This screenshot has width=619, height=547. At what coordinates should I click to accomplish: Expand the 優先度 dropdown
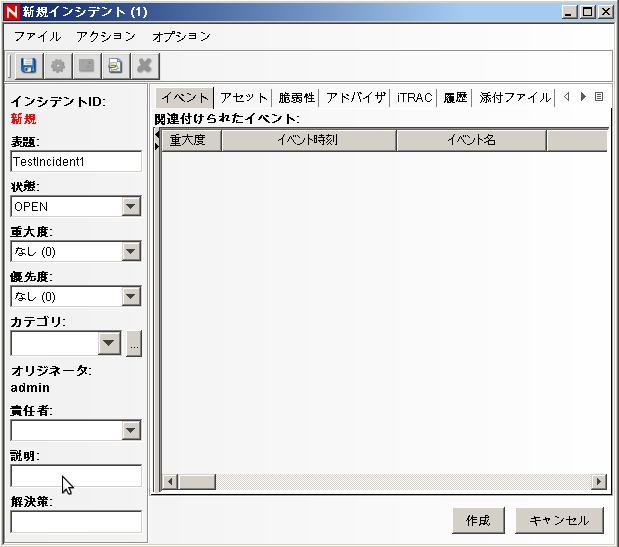coord(130,296)
